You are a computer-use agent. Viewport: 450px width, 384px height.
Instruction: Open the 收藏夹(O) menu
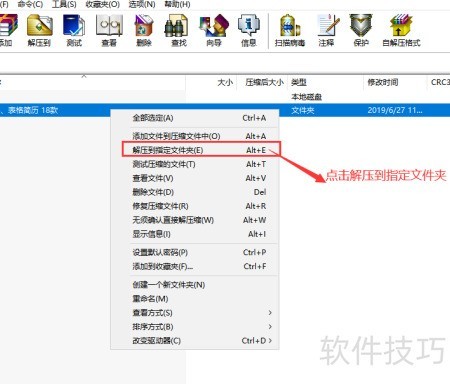(x=102, y=4)
